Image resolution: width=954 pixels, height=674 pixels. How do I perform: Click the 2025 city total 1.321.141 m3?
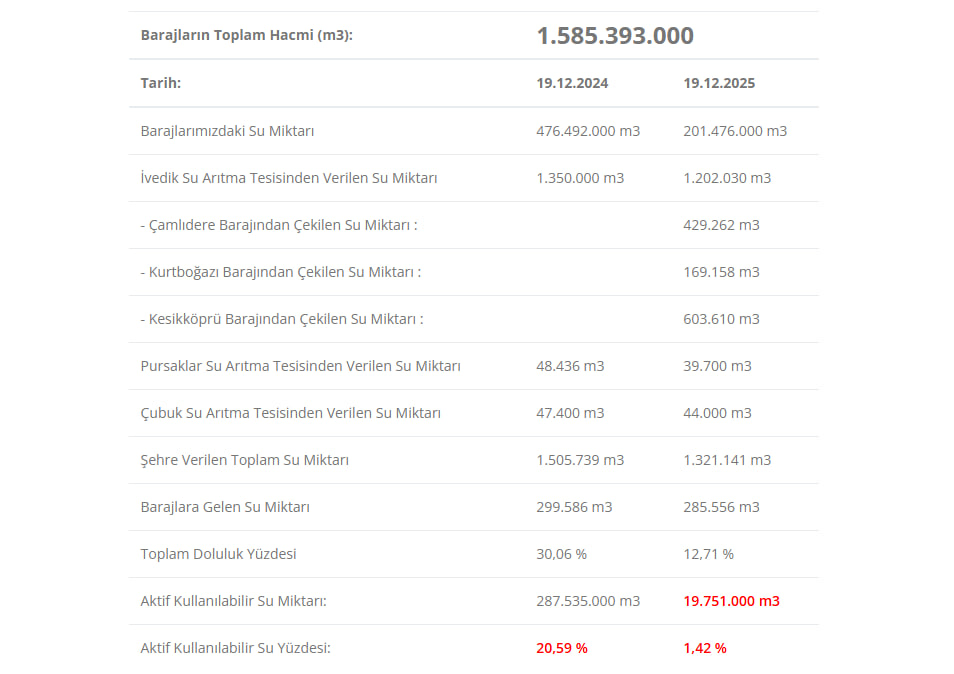(x=727, y=460)
